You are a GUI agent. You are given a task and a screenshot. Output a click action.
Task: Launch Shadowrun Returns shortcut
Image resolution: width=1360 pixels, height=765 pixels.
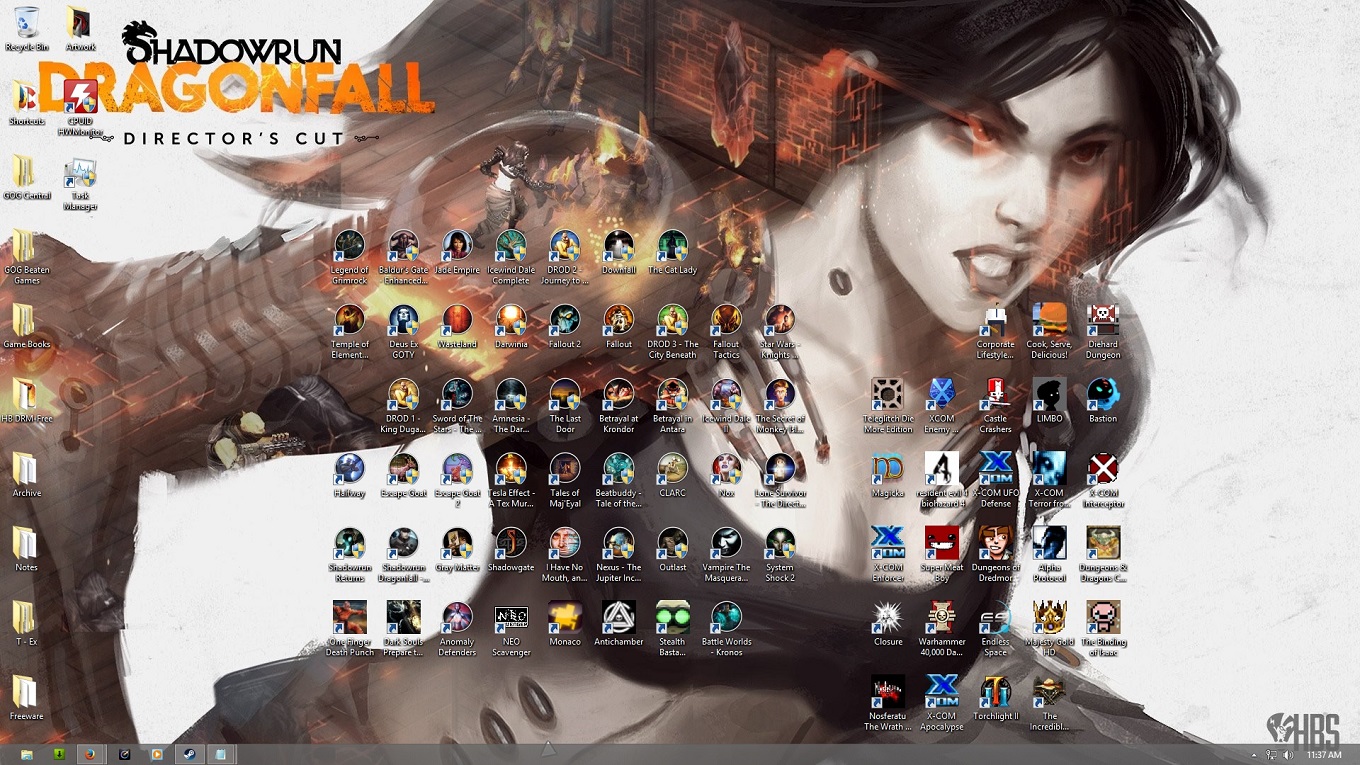(x=350, y=555)
